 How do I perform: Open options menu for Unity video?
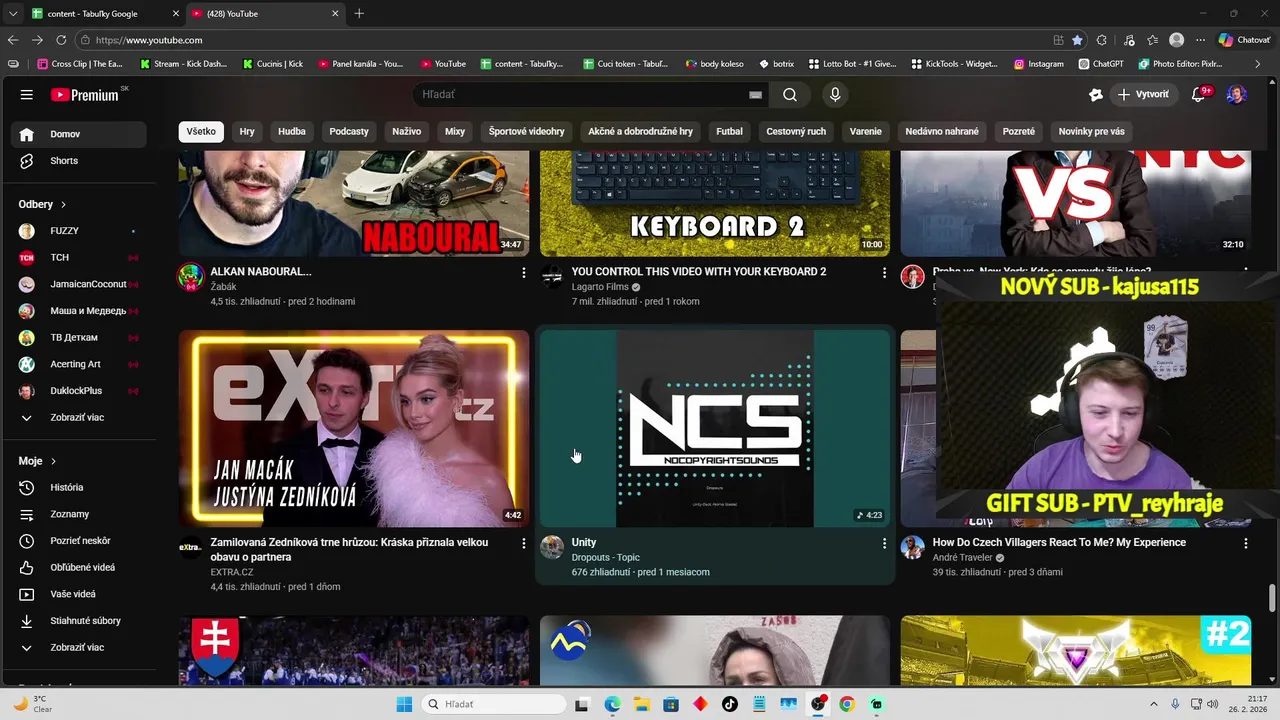pos(884,543)
